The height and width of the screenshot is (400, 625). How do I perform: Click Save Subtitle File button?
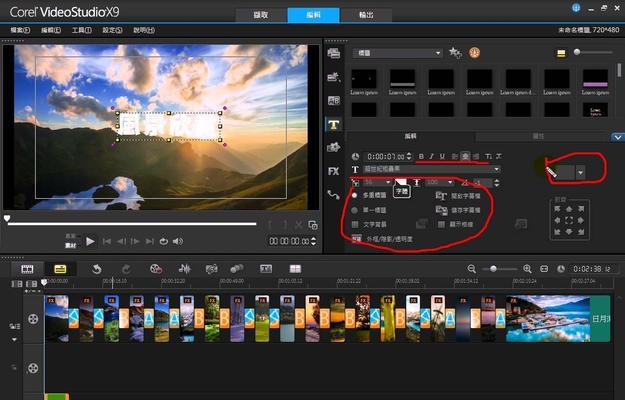pyautogui.click(x=458, y=210)
